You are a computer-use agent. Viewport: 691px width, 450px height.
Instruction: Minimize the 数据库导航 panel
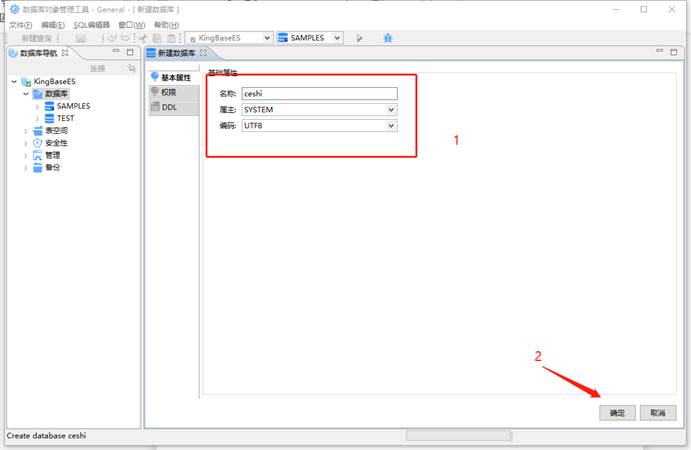(x=116, y=52)
